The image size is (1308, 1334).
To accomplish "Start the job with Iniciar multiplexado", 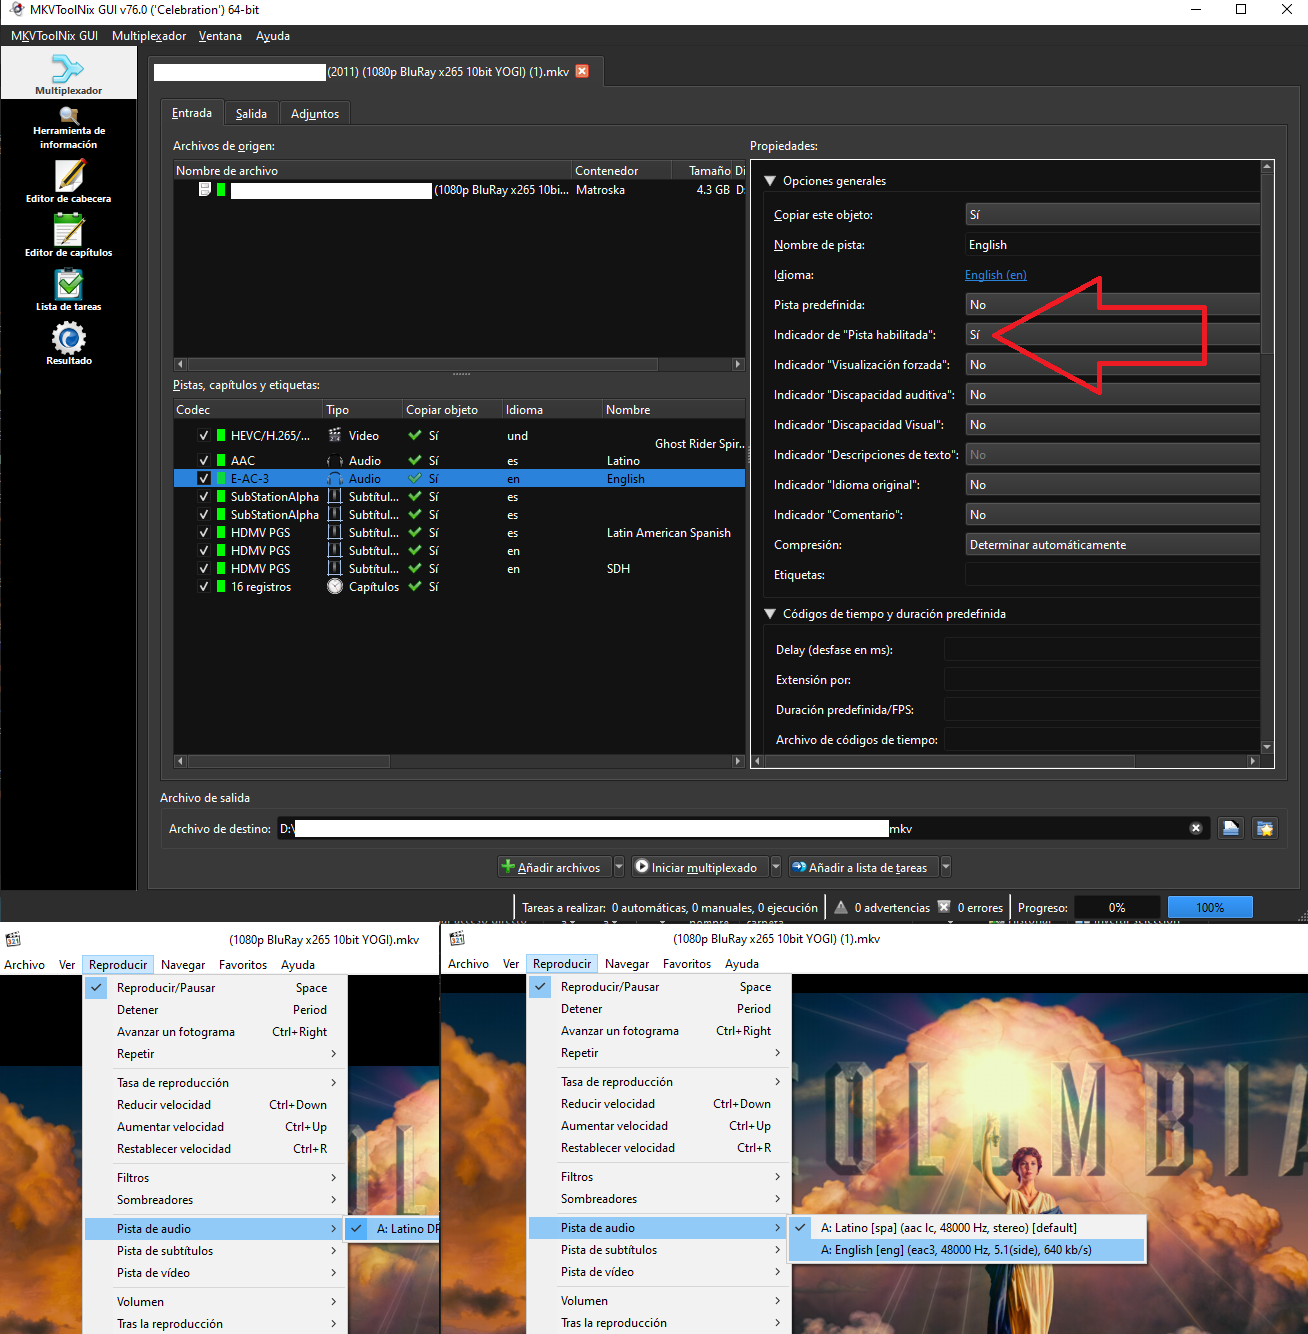I will [x=700, y=867].
